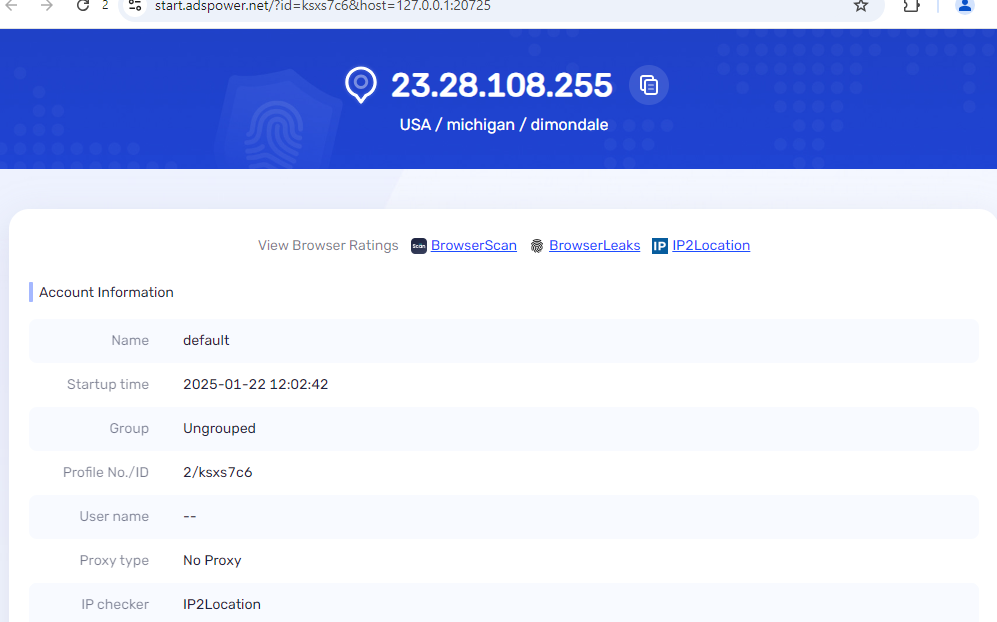
Task: Go back using the back arrow
Action: coord(14,7)
